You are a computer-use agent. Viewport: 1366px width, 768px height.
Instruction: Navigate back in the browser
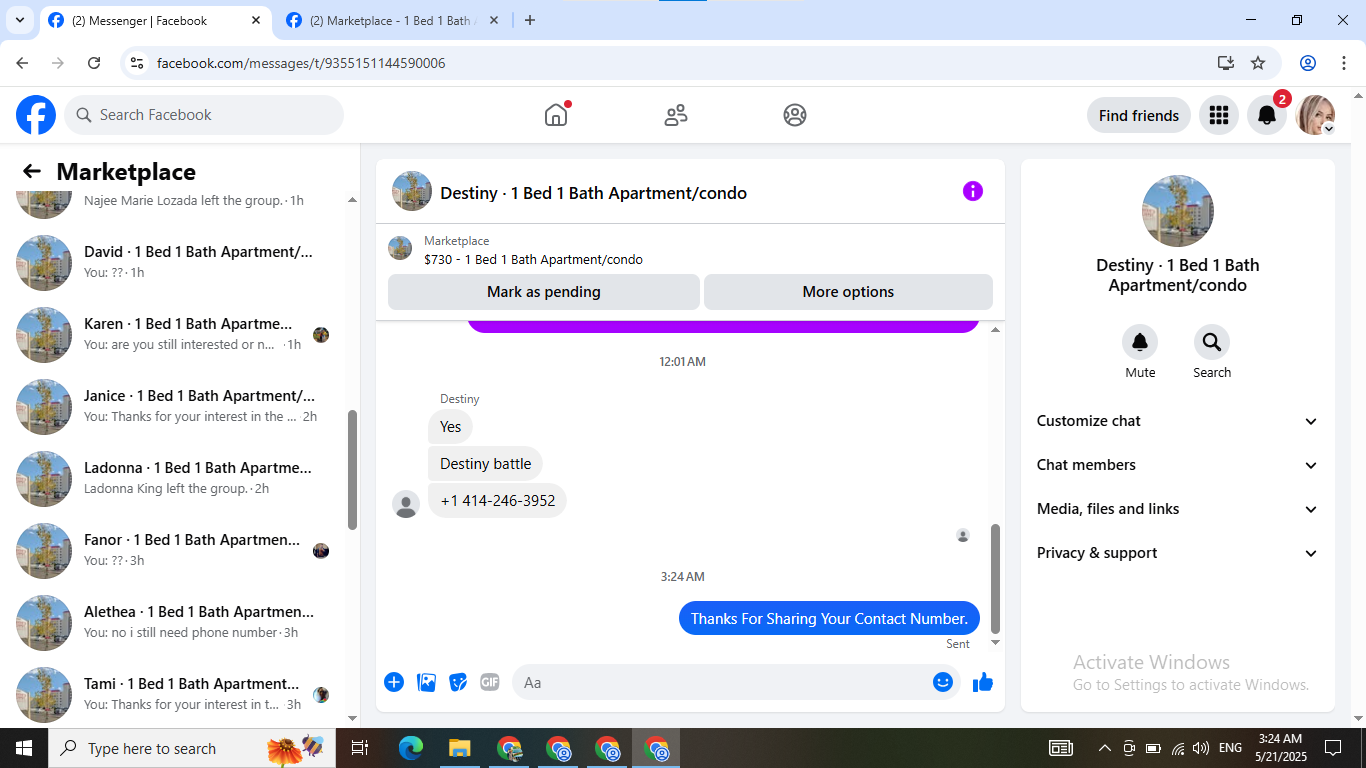pos(22,63)
